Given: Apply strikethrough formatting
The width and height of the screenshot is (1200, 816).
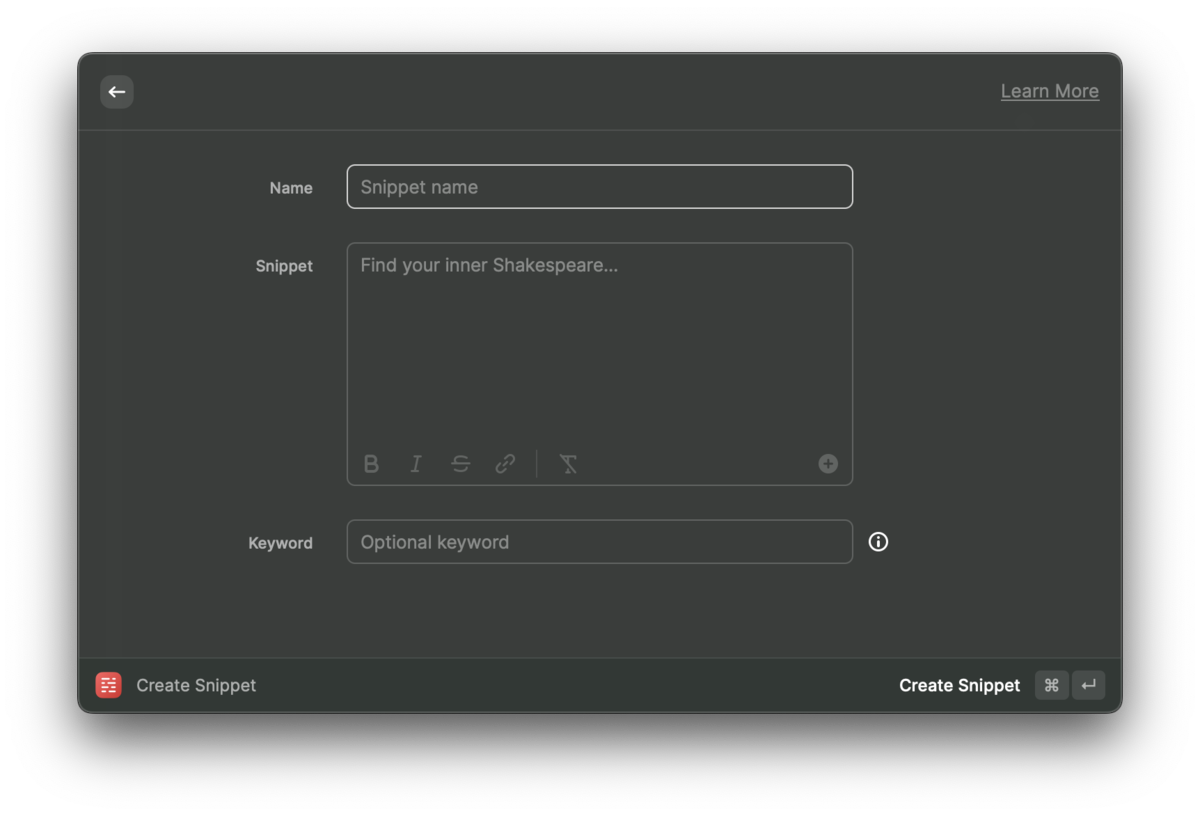Looking at the screenshot, I should 460,464.
